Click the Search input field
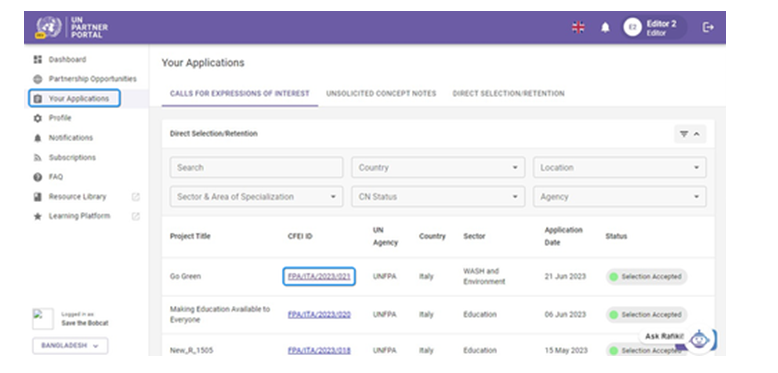Image resolution: width=778 pixels, height=373 pixels. 257,168
